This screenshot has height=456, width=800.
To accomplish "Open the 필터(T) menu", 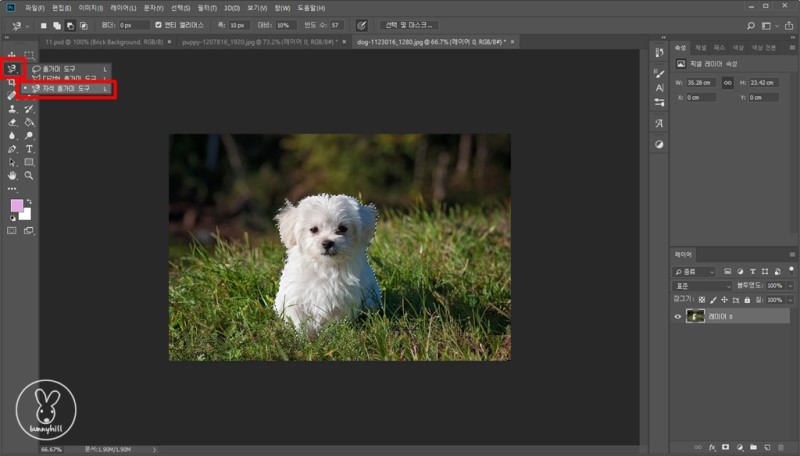I will (207, 7).
